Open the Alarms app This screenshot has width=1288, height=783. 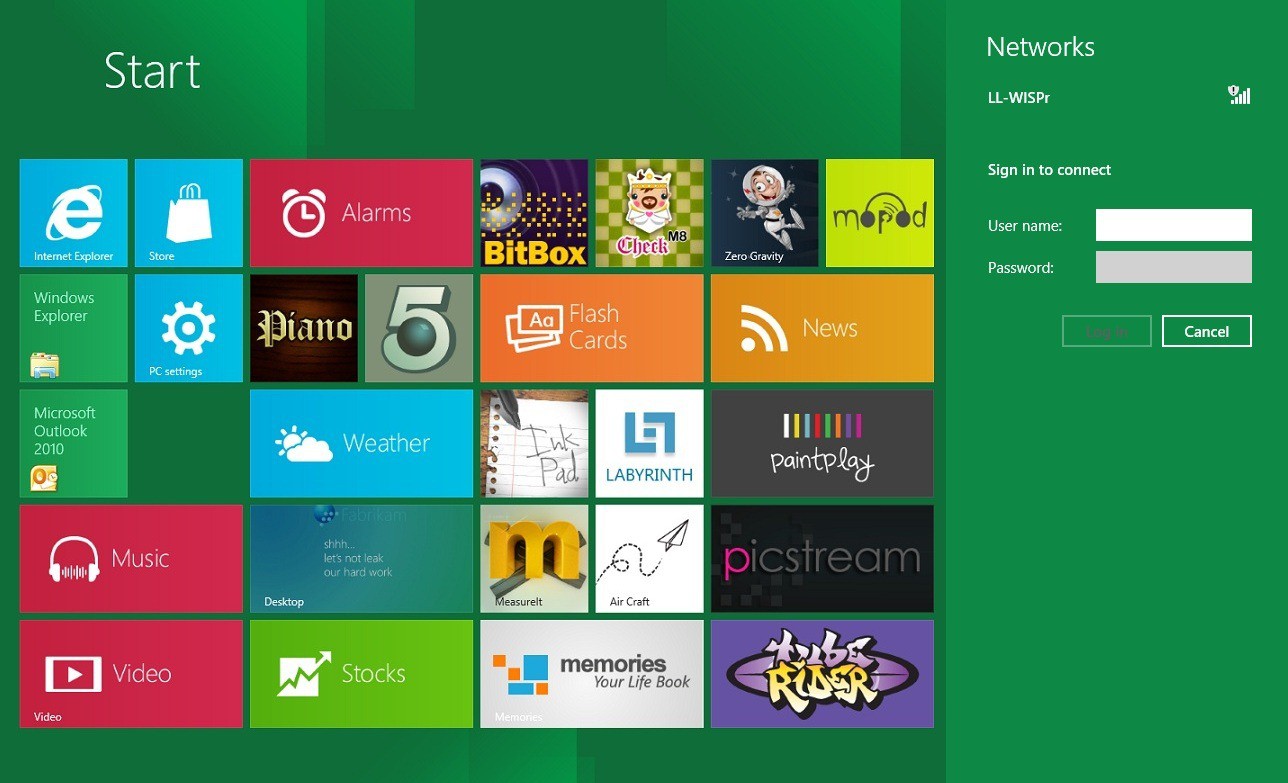(361, 212)
